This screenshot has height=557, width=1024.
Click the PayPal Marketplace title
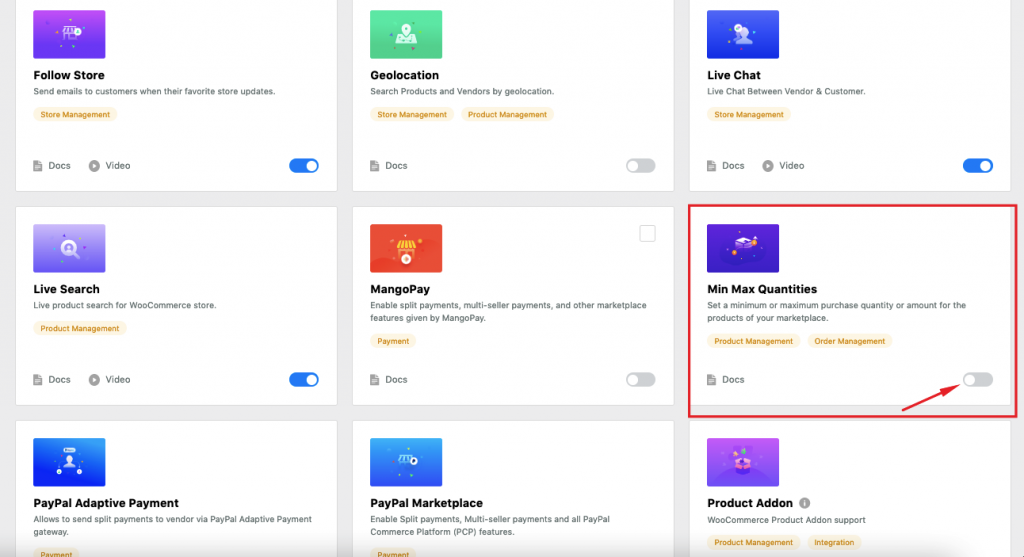[426, 503]
